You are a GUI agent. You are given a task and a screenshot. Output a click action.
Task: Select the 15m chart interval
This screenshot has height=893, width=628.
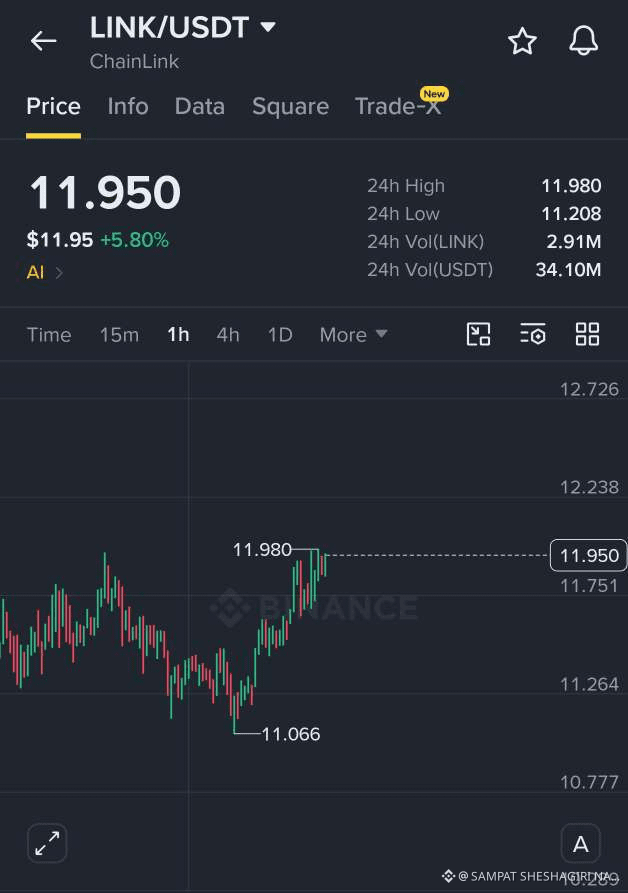point(120,335)
